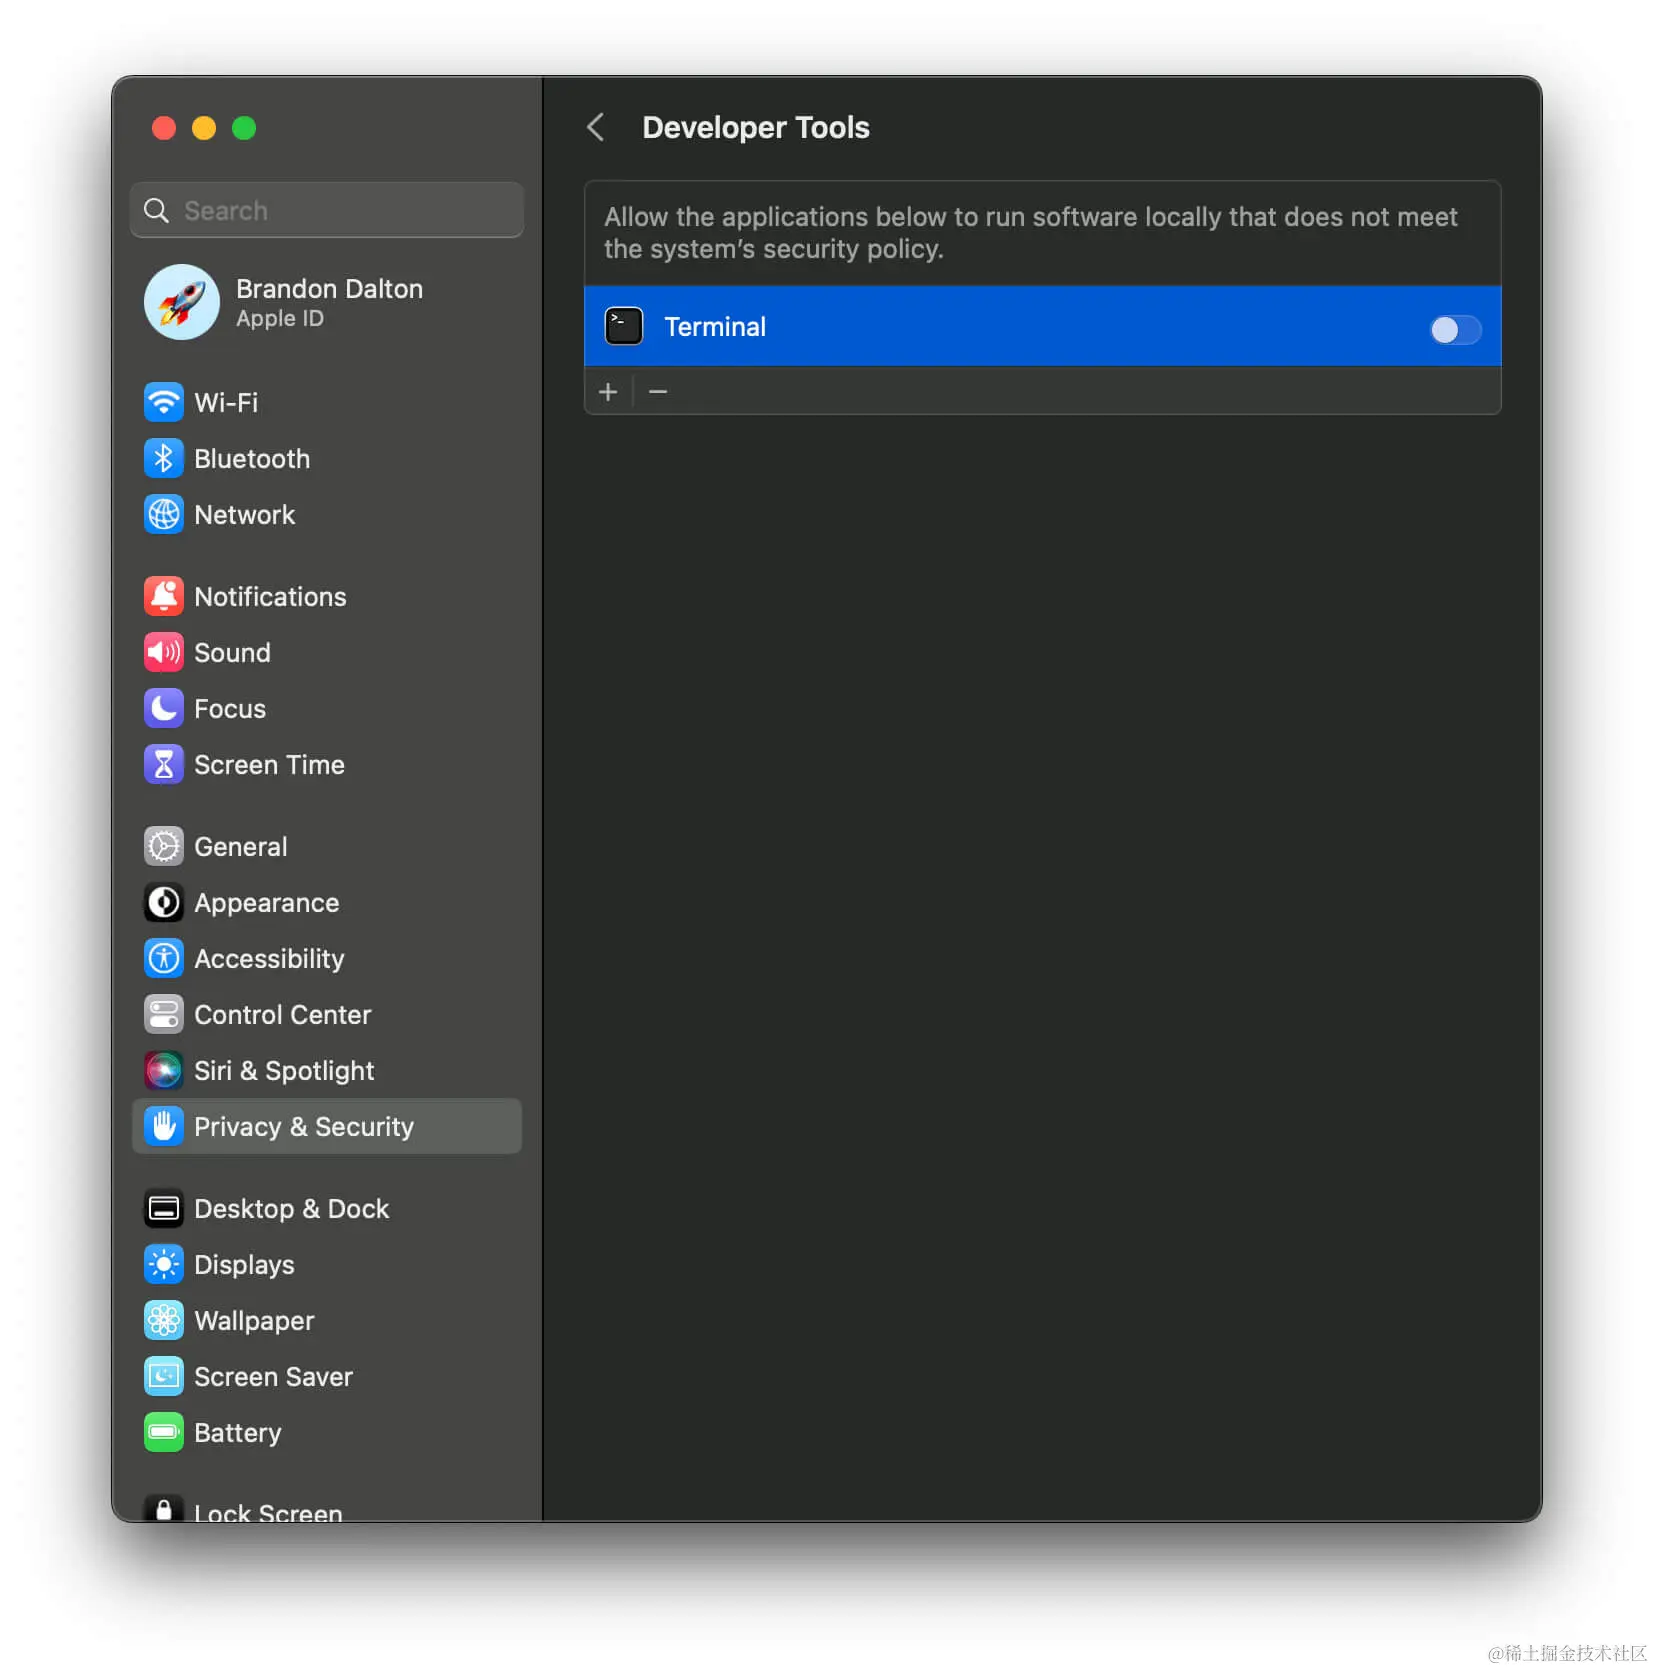Select the Accessibility label
The width and height of the screenshot is (1654, 1670).
269,958
